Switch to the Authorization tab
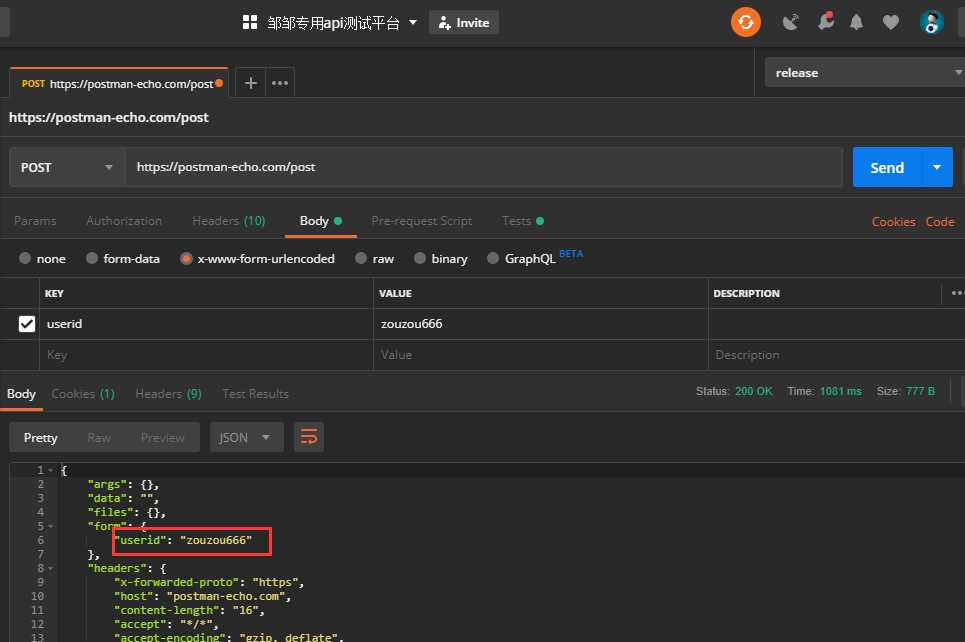The height and width of the screenshot is (642, 965). click(x=124, y=221)
